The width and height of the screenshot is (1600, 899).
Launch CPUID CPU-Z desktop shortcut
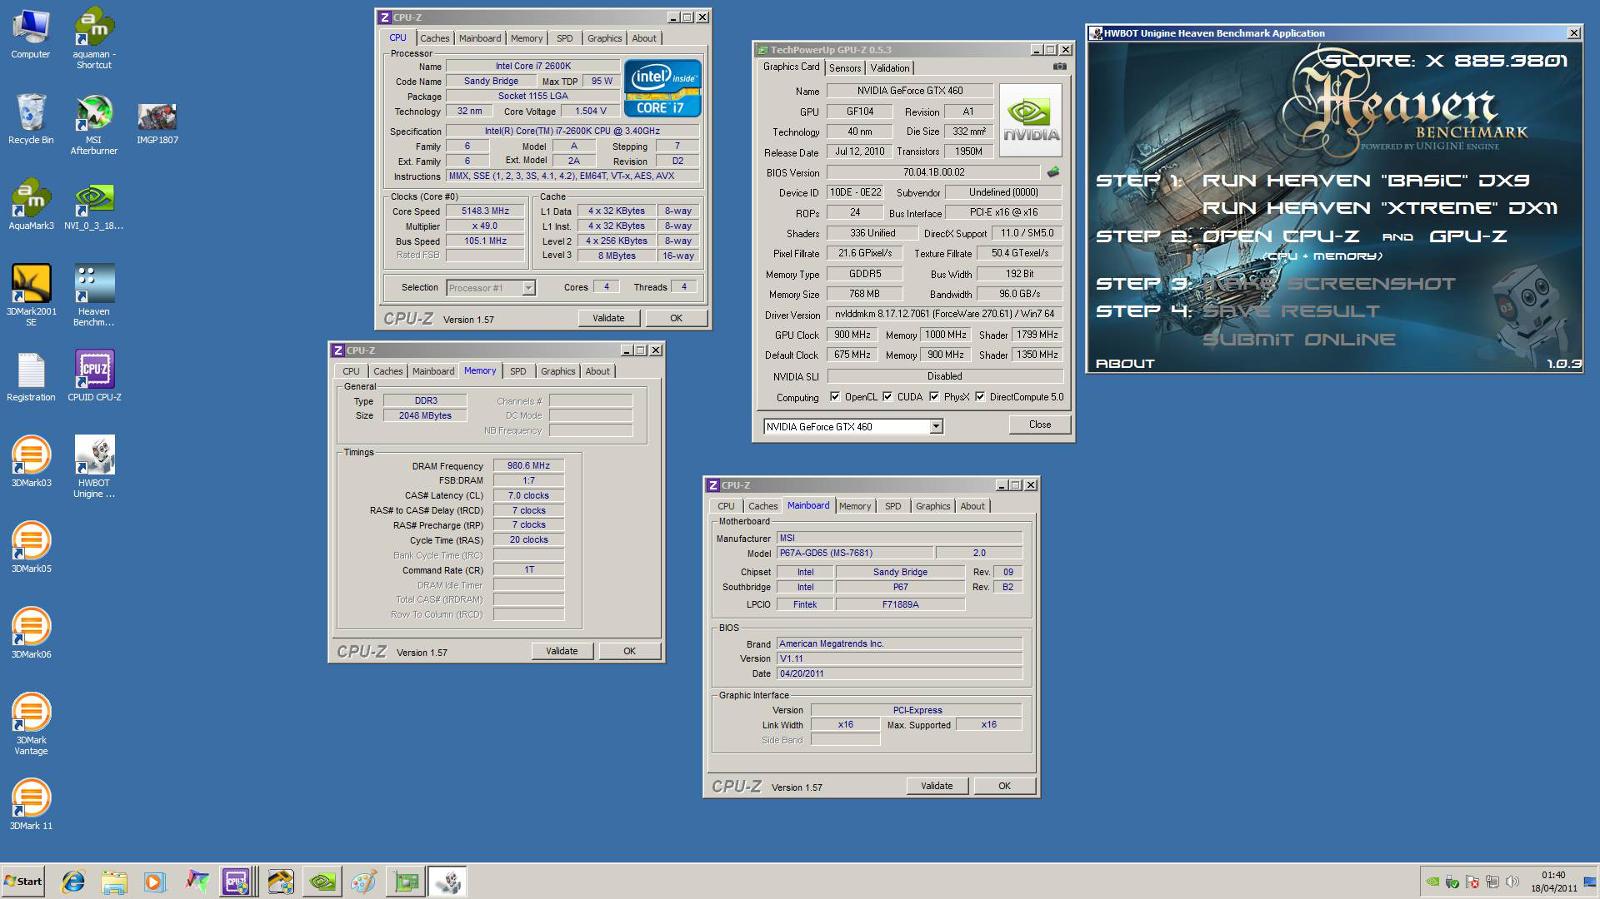(94, 377)
